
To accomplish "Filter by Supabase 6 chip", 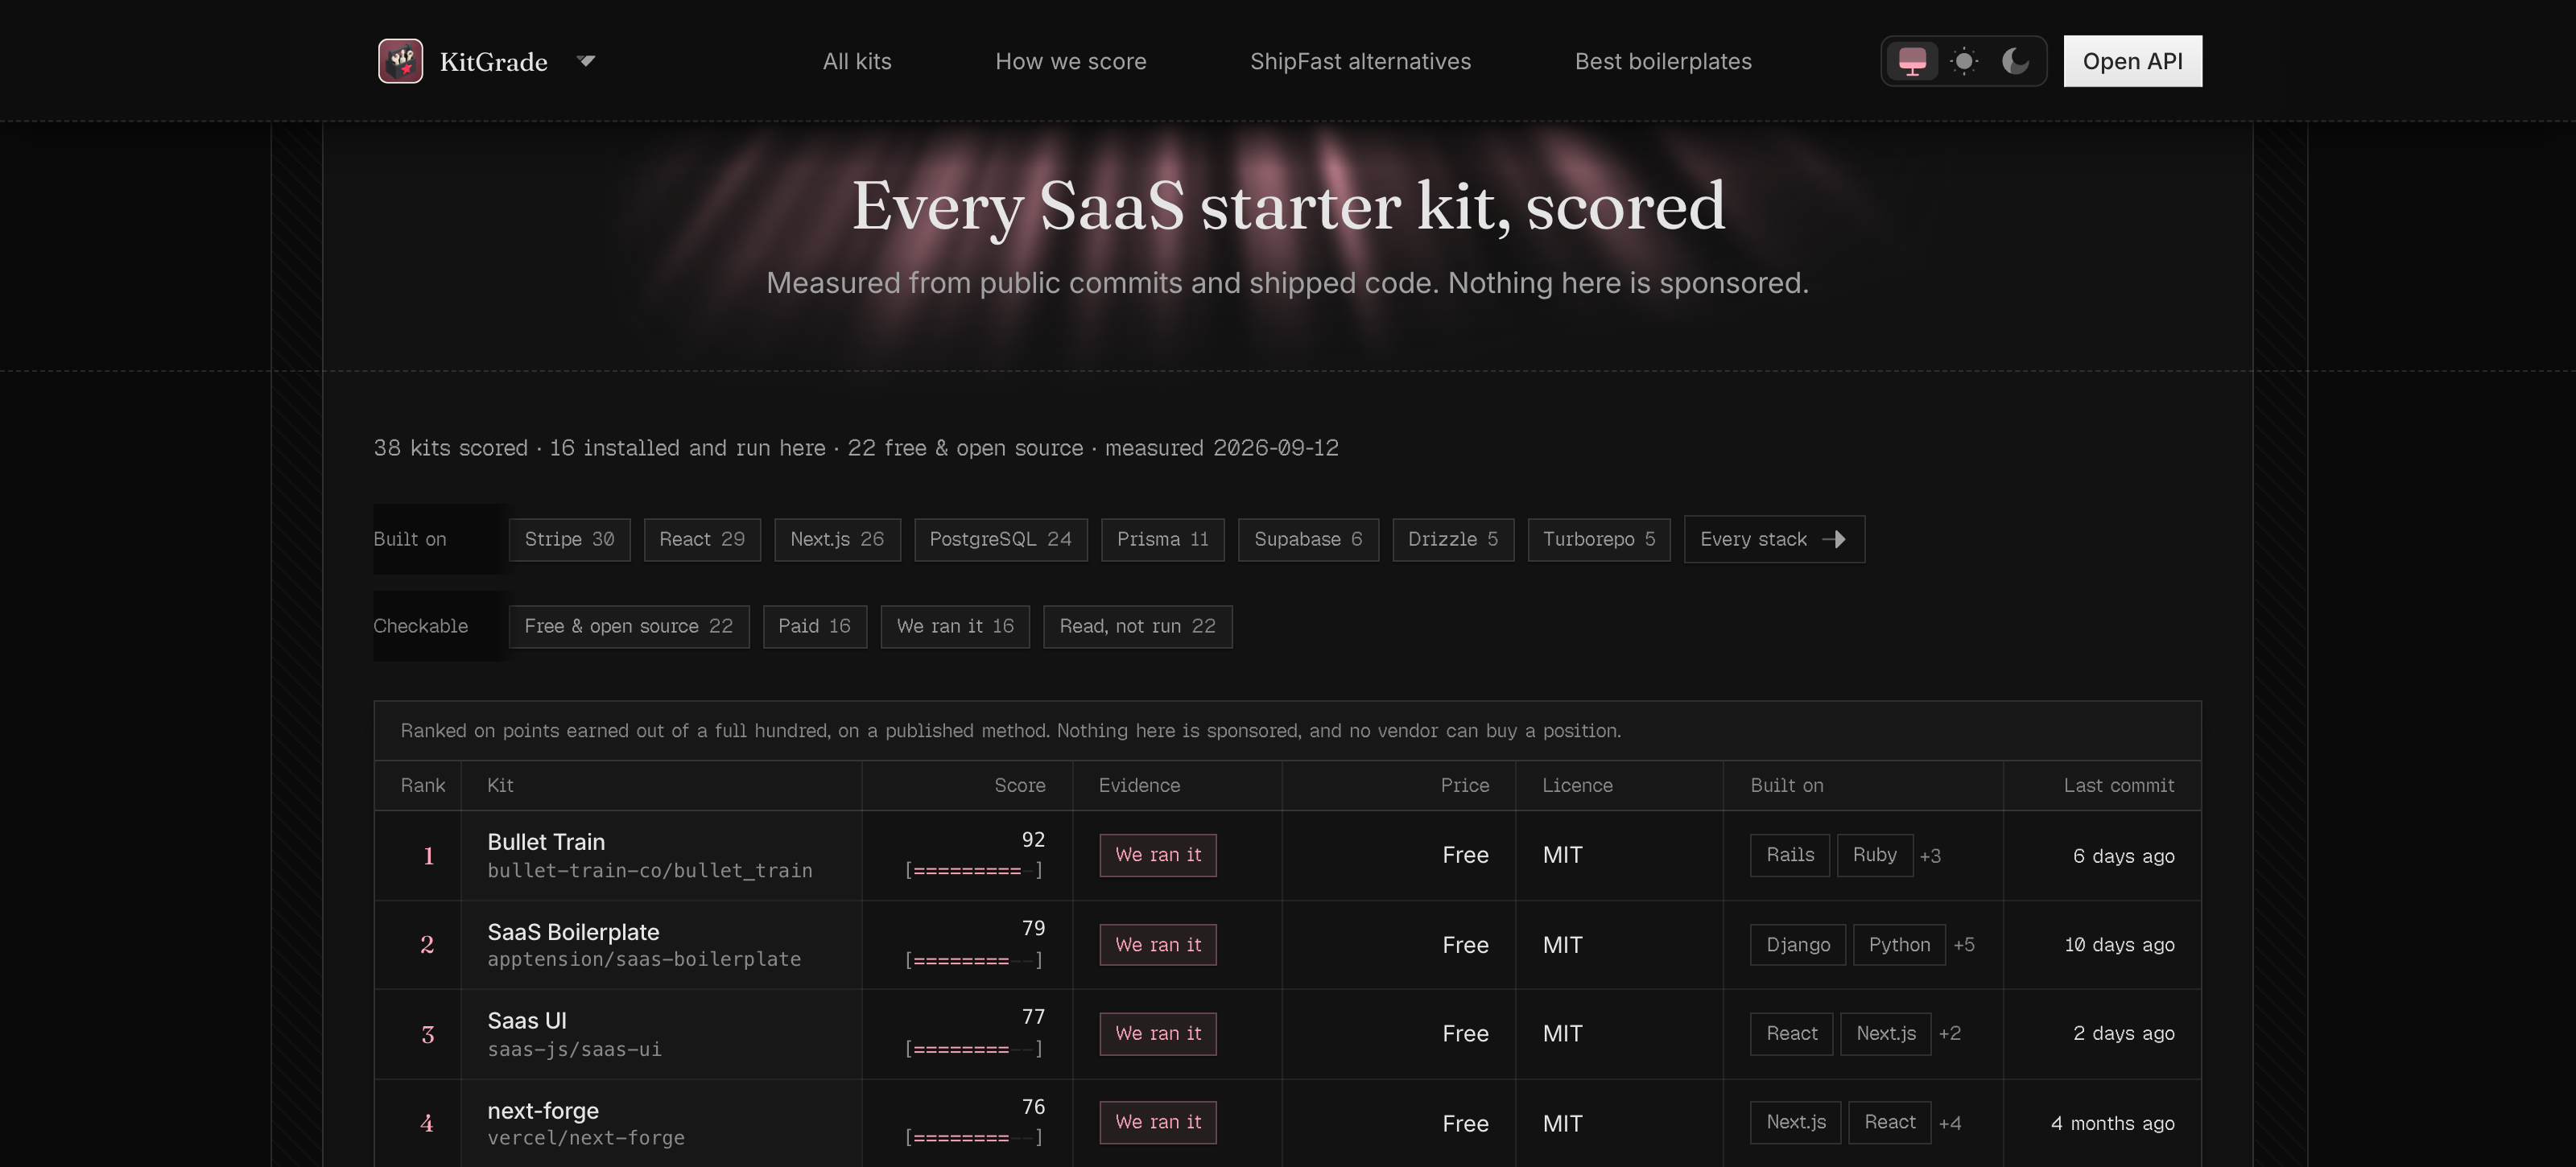I will tap(1308, 539).
